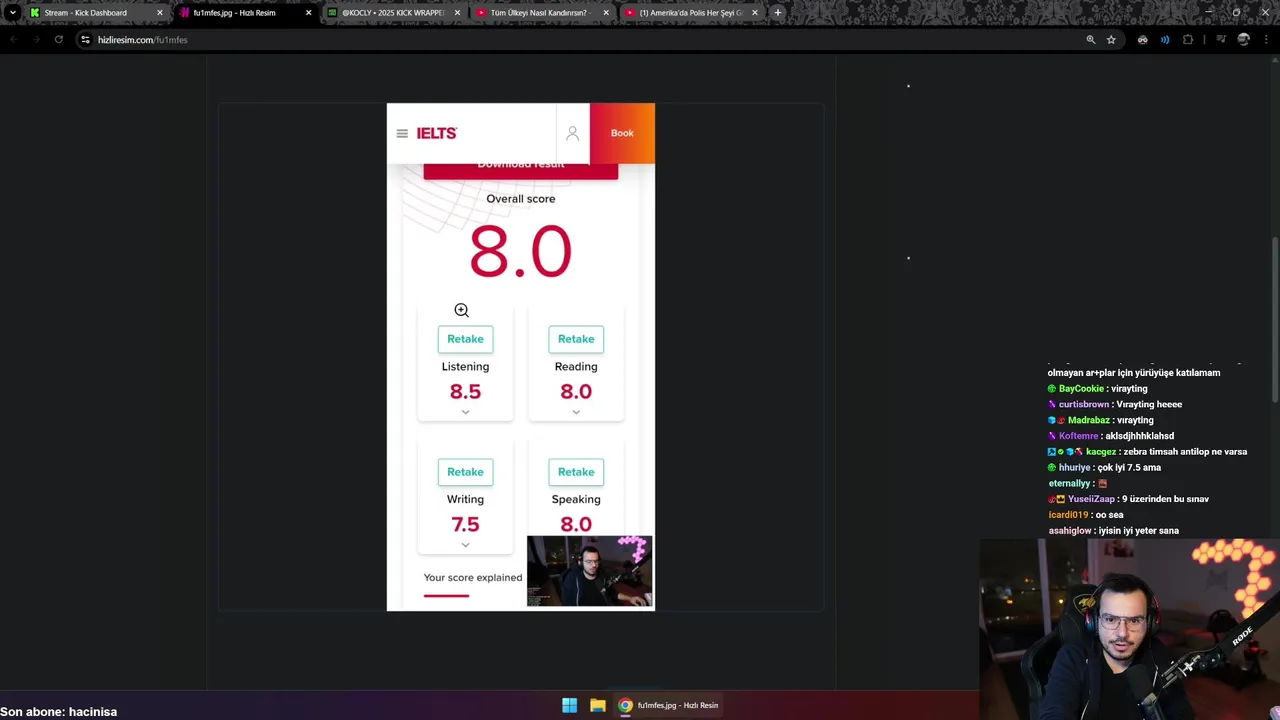Screen dimensions: 1280x720
Task: Click chat username kacgez
Action: coord(1101,452)
